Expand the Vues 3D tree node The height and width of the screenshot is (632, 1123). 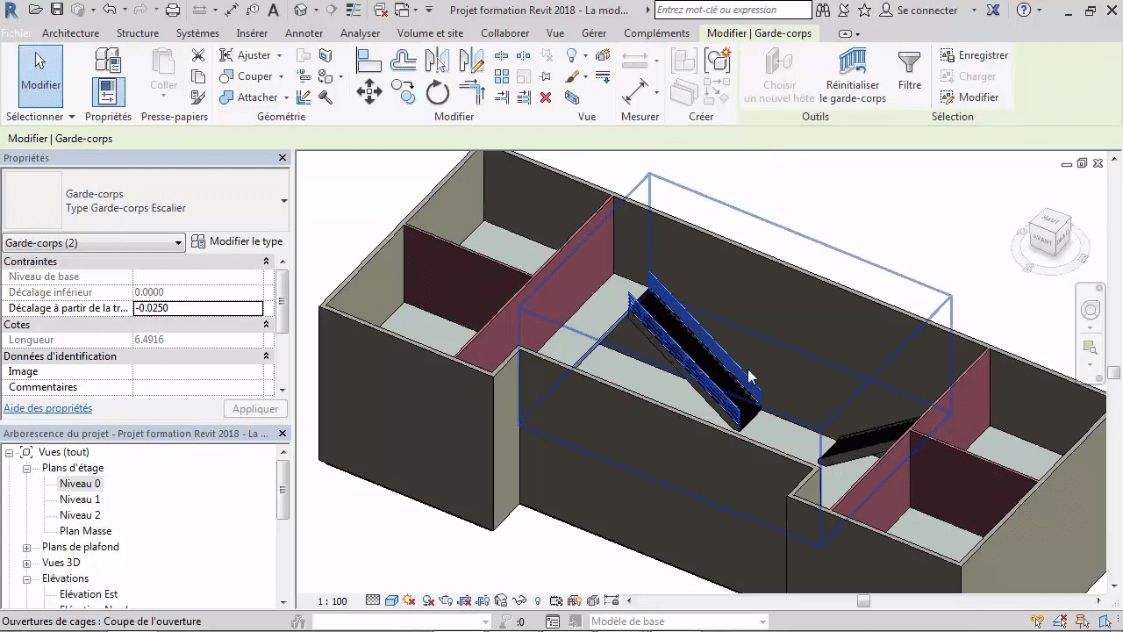[x=28, y=563]
